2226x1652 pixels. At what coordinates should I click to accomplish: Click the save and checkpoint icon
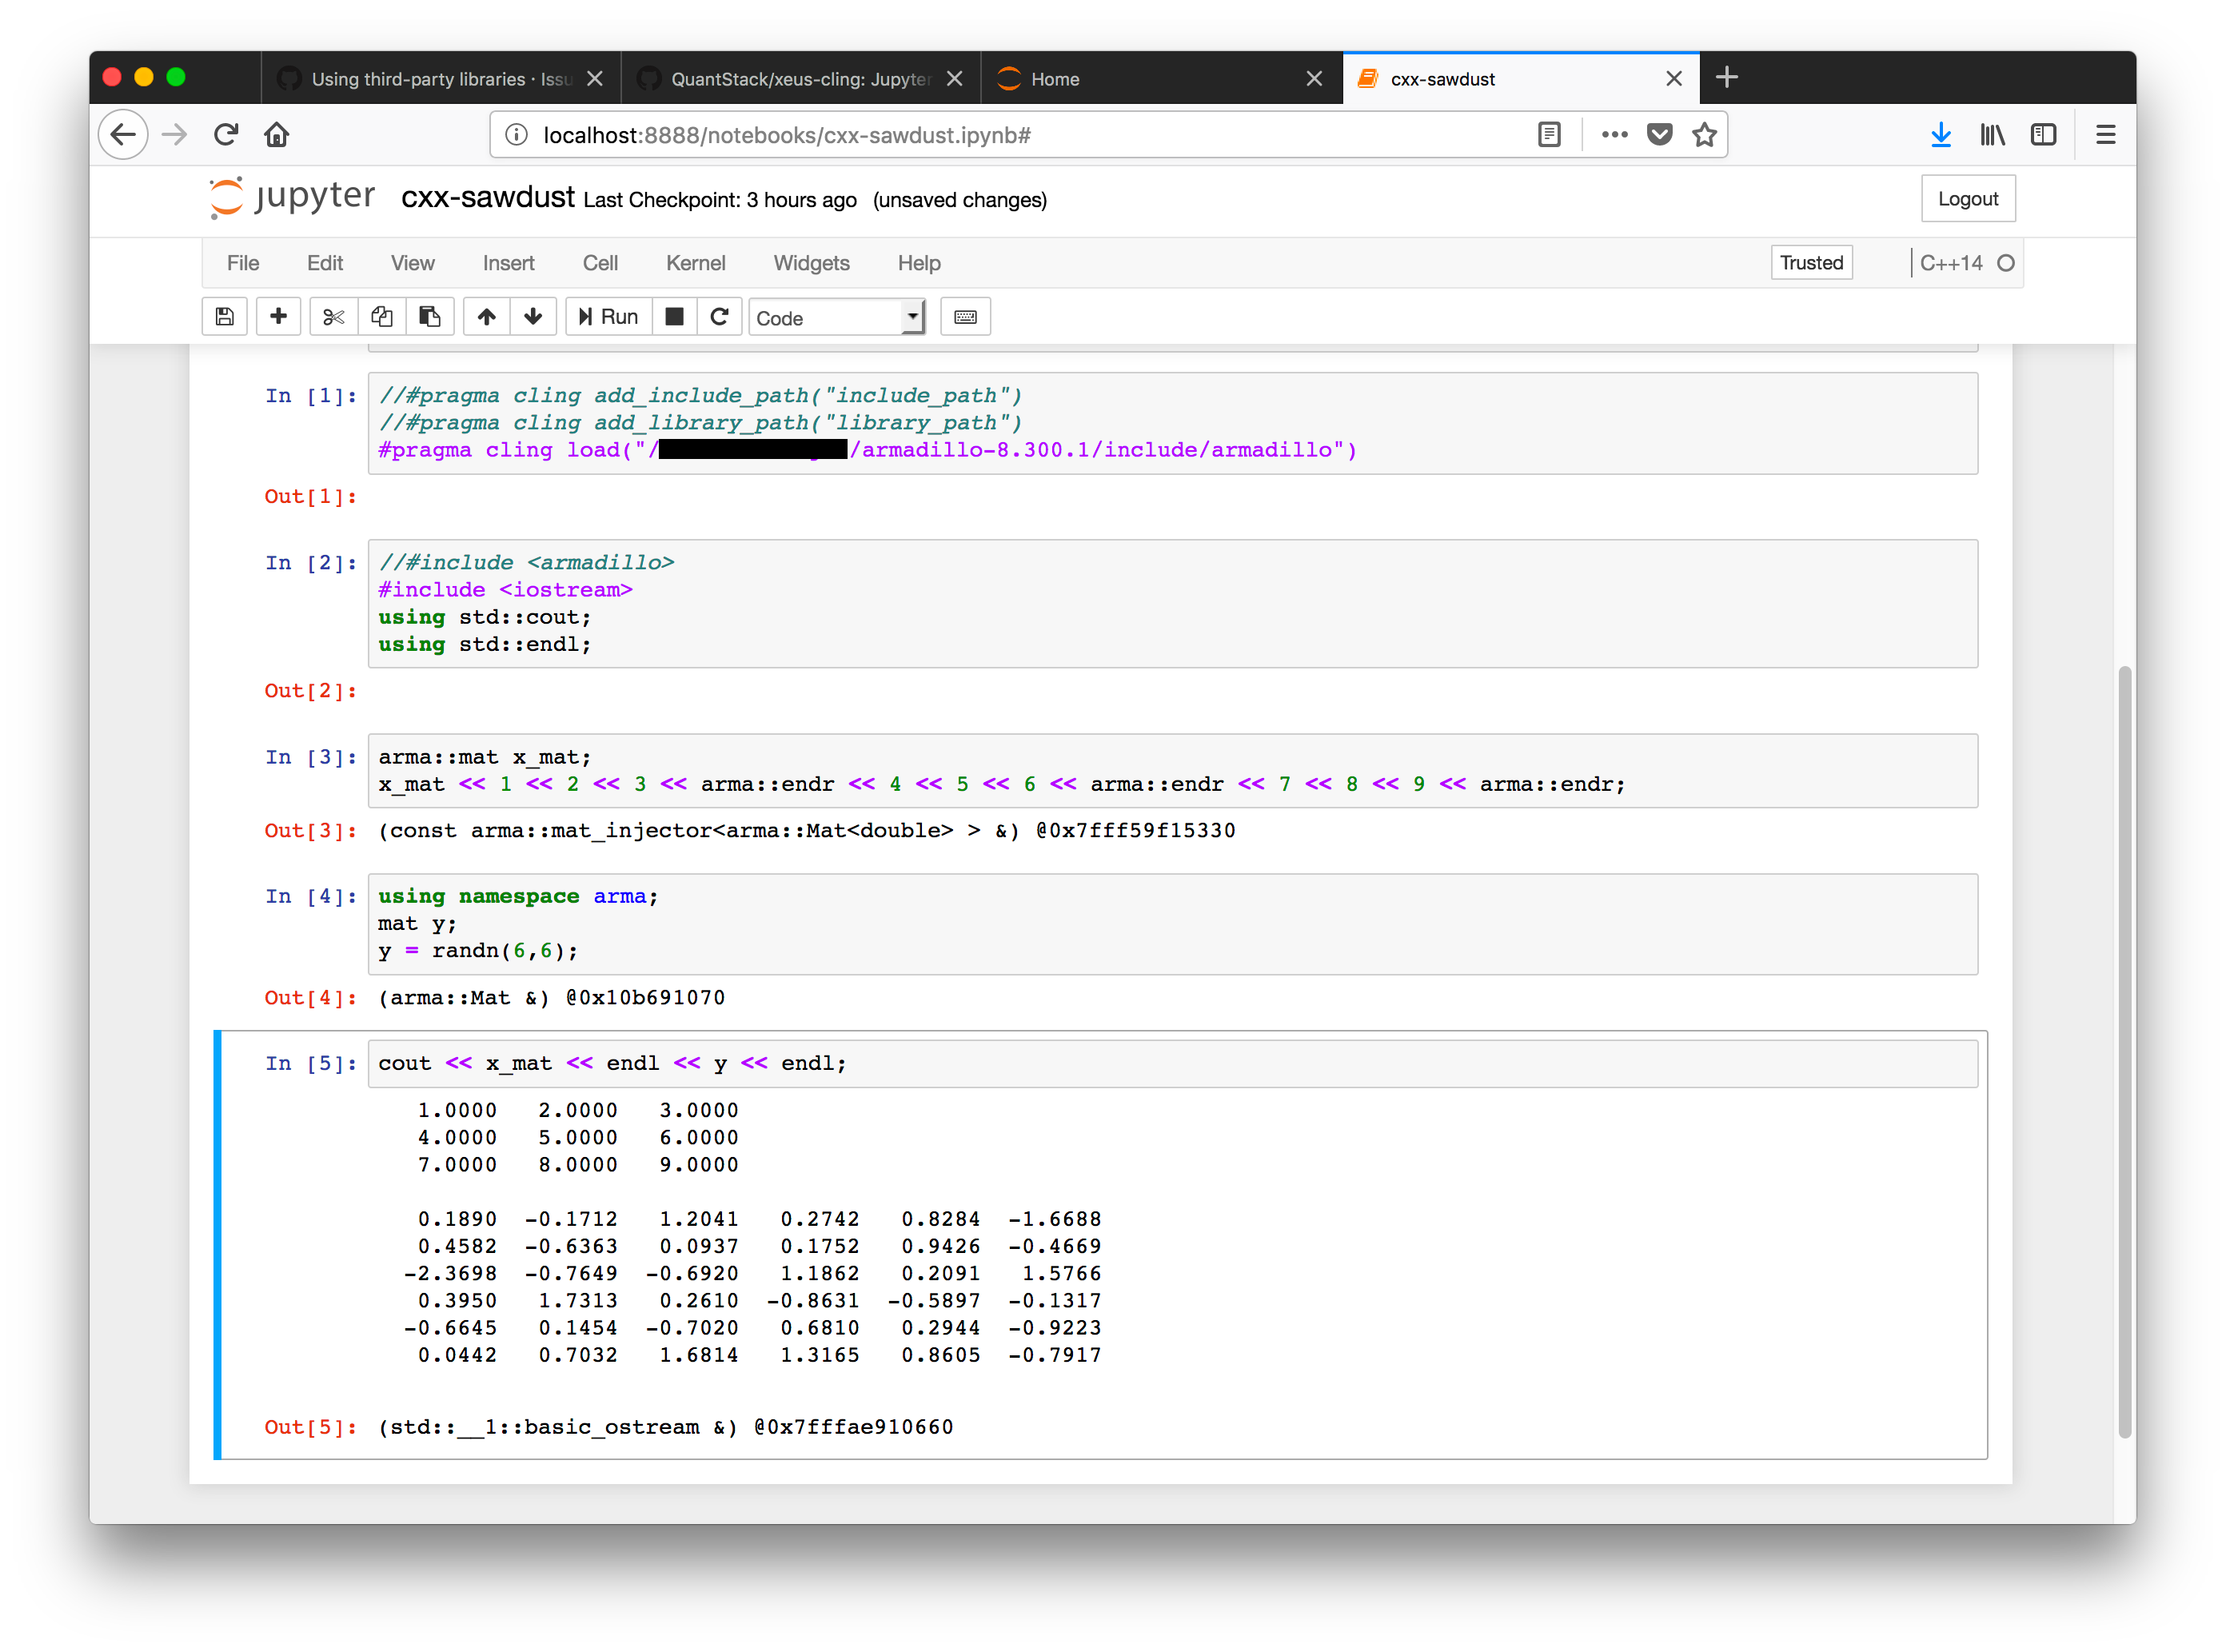click(225, 317)
